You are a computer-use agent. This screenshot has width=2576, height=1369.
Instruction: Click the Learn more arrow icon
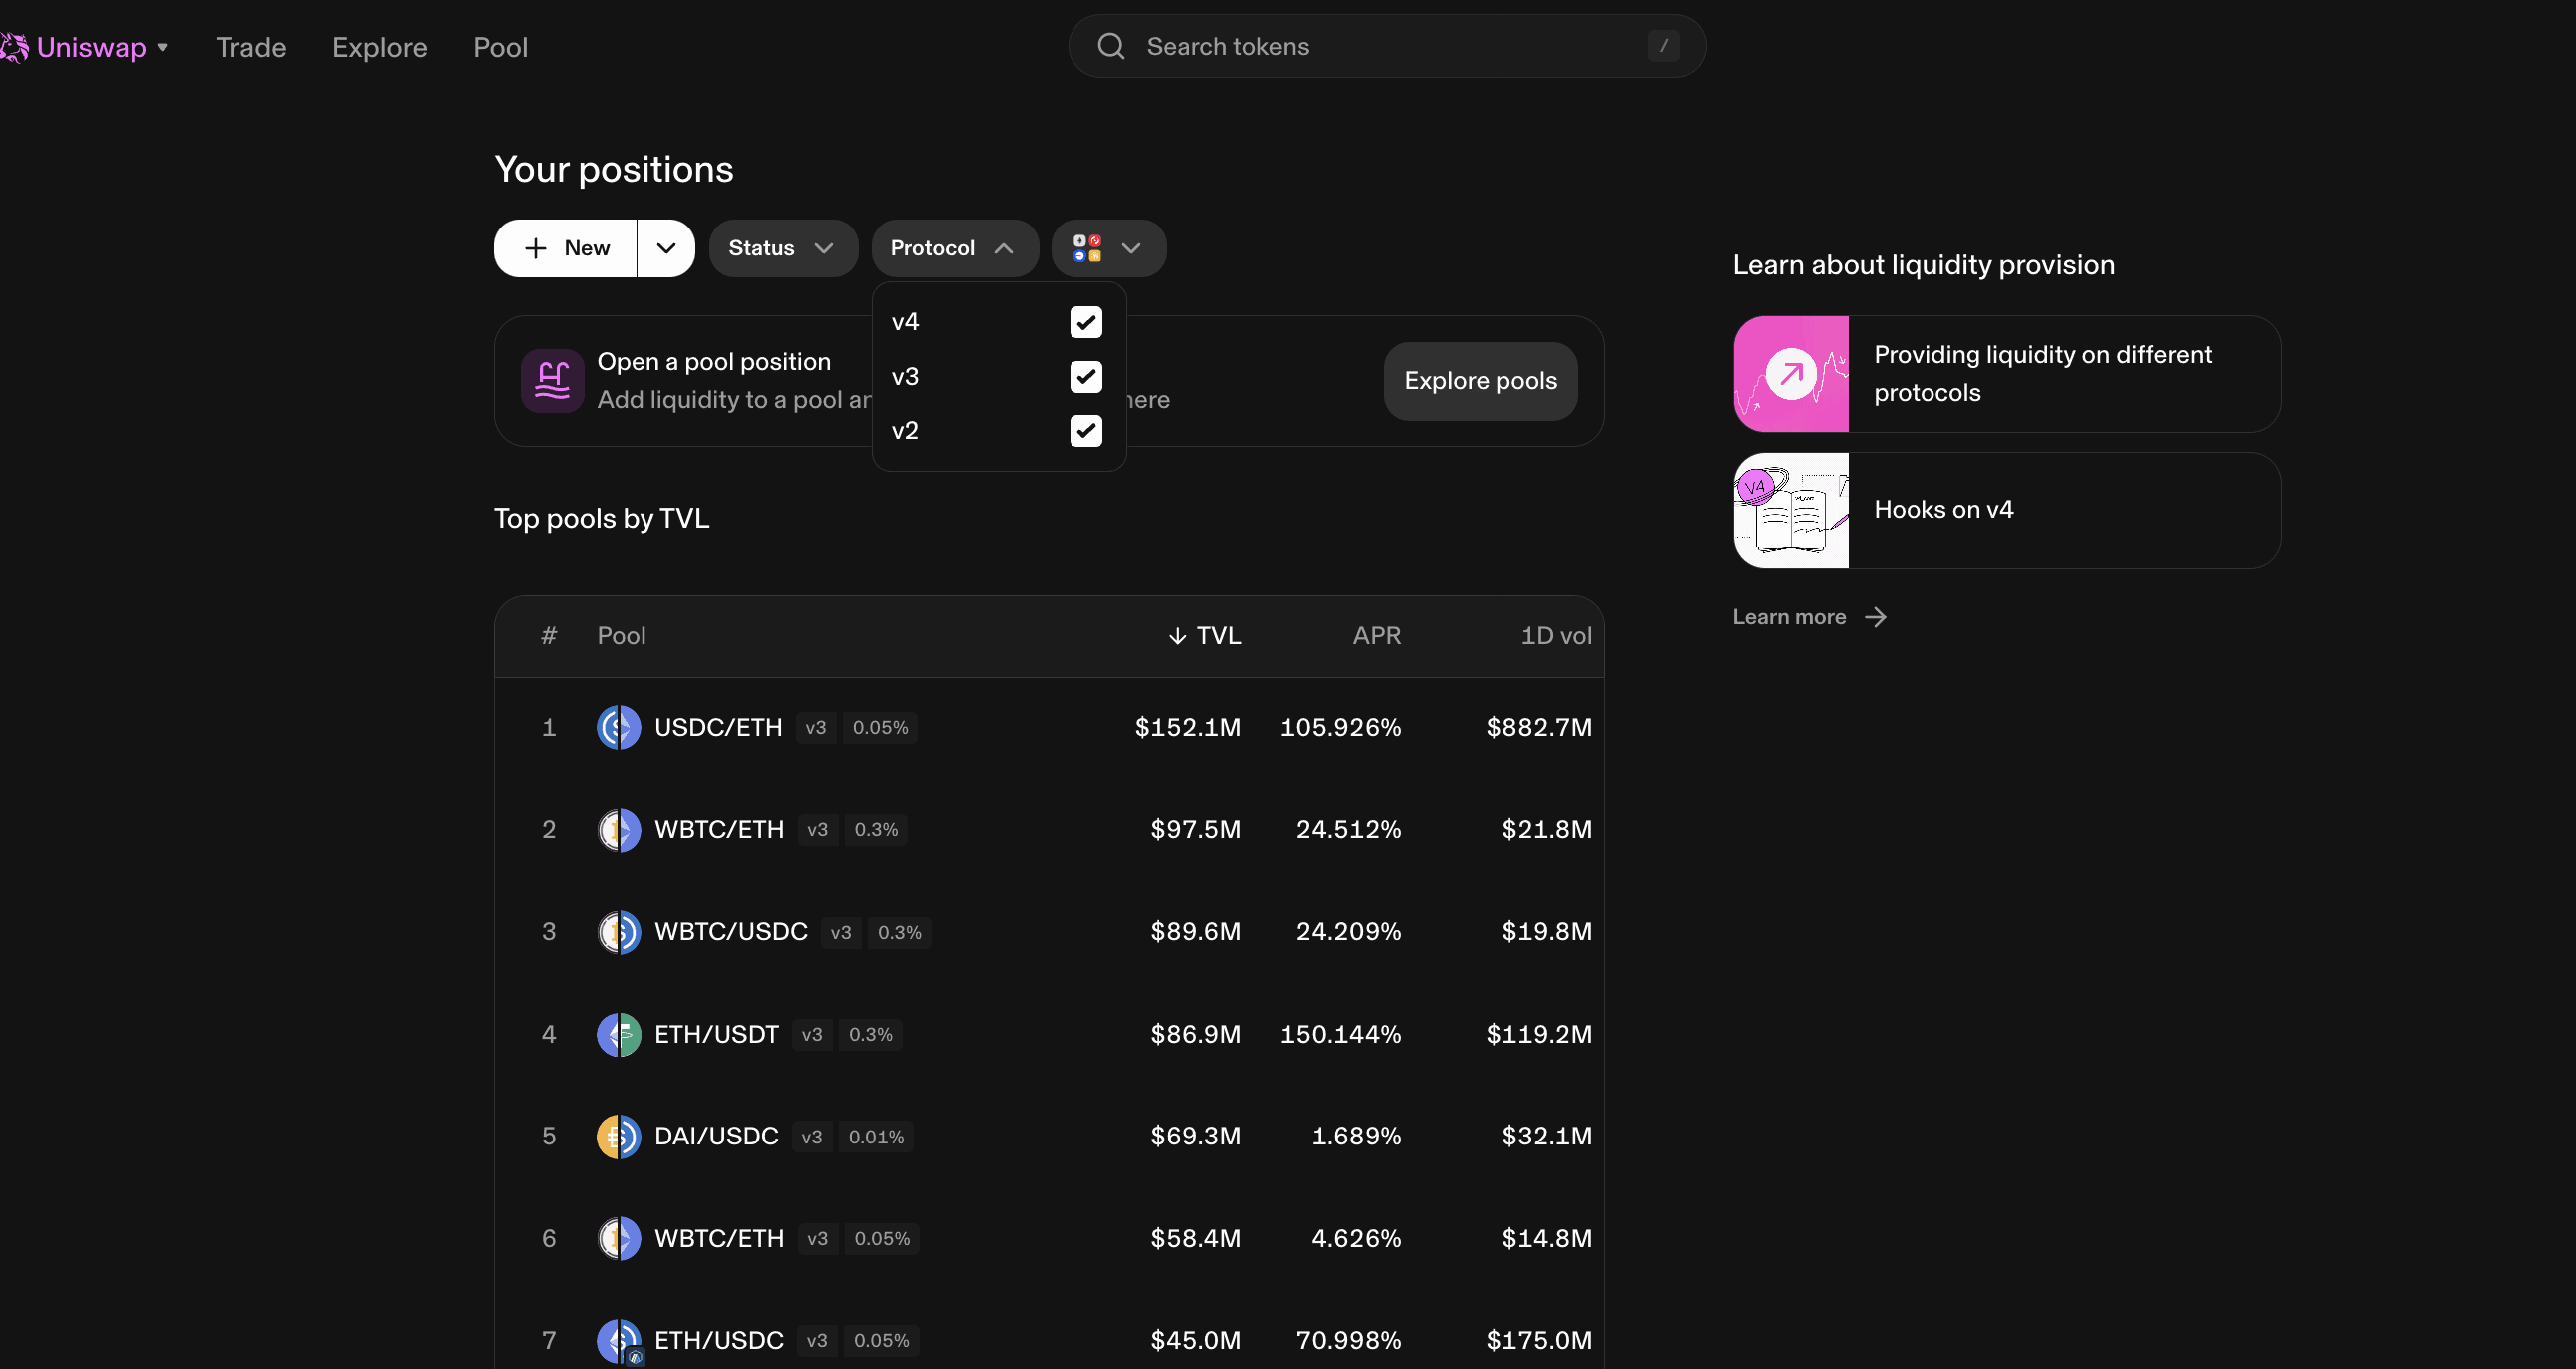coord(1876,617)
